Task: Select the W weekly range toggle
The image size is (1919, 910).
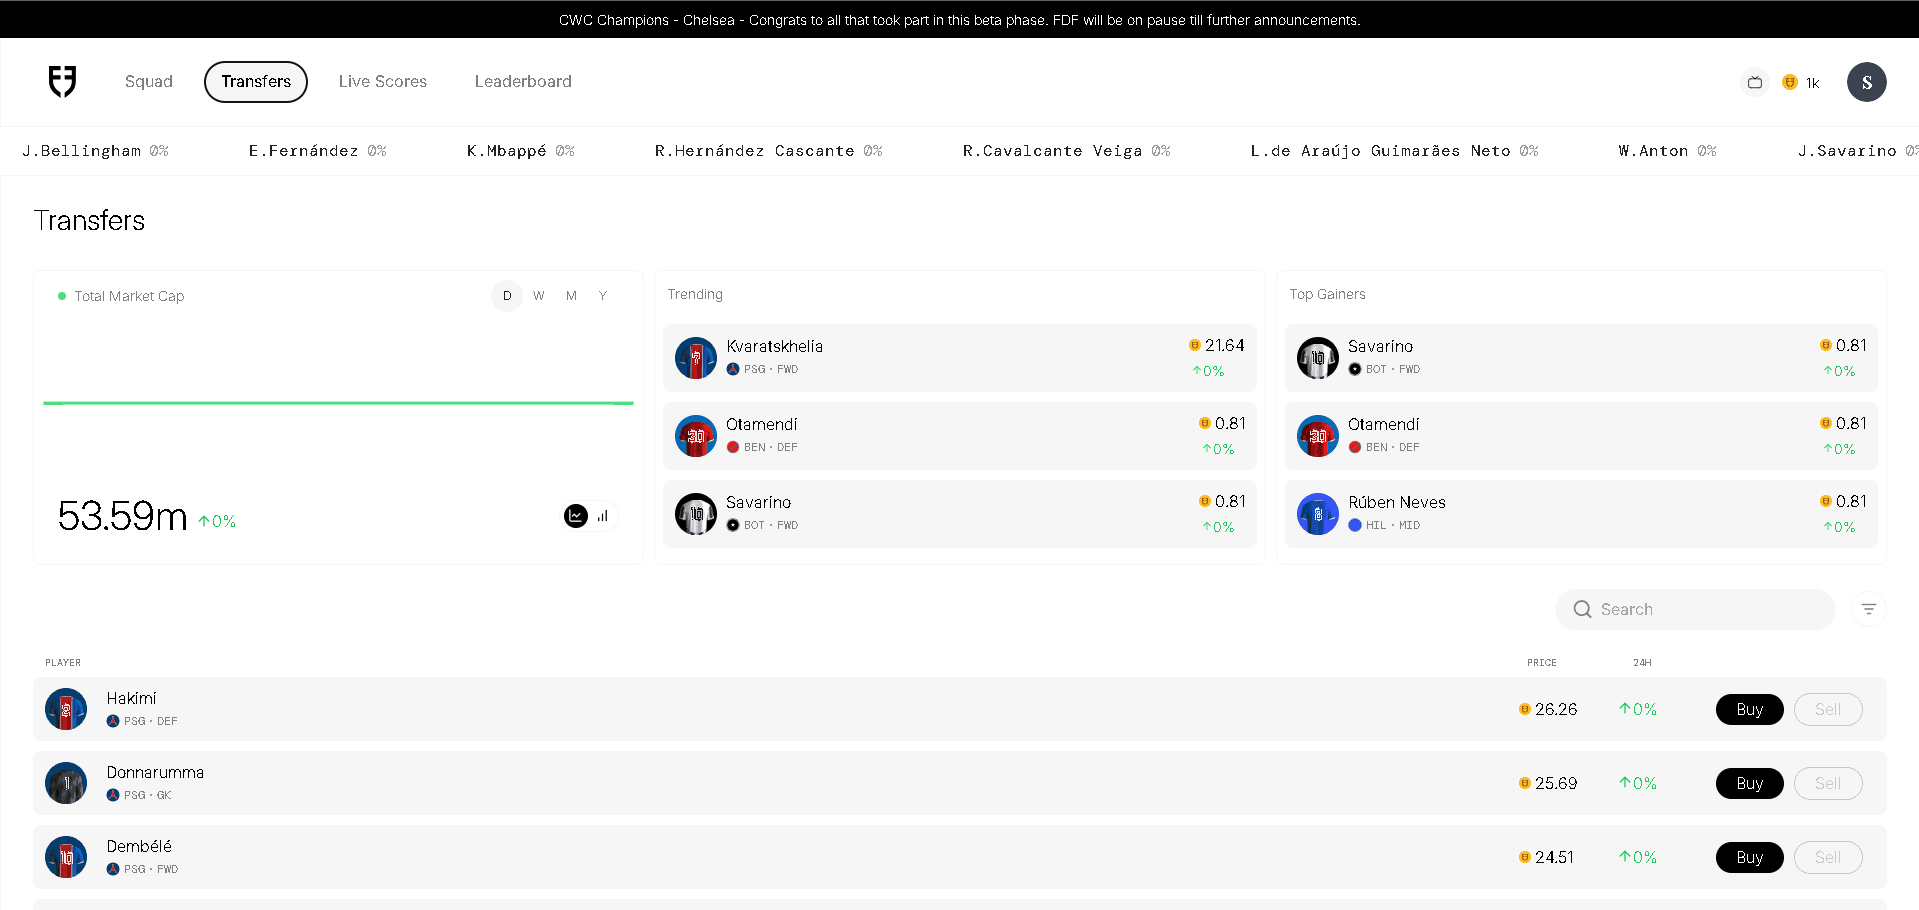Action: pos(539,296)
